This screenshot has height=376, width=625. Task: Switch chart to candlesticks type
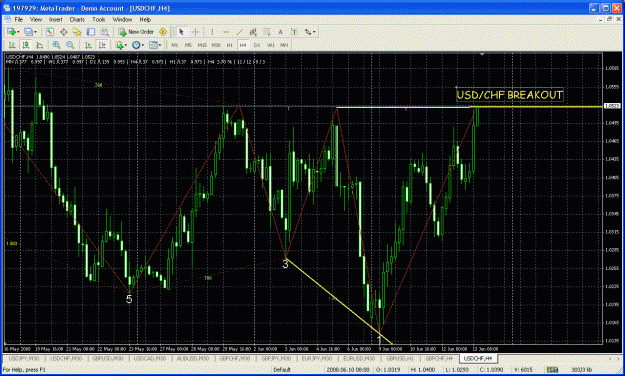click(x=26, y=45)
